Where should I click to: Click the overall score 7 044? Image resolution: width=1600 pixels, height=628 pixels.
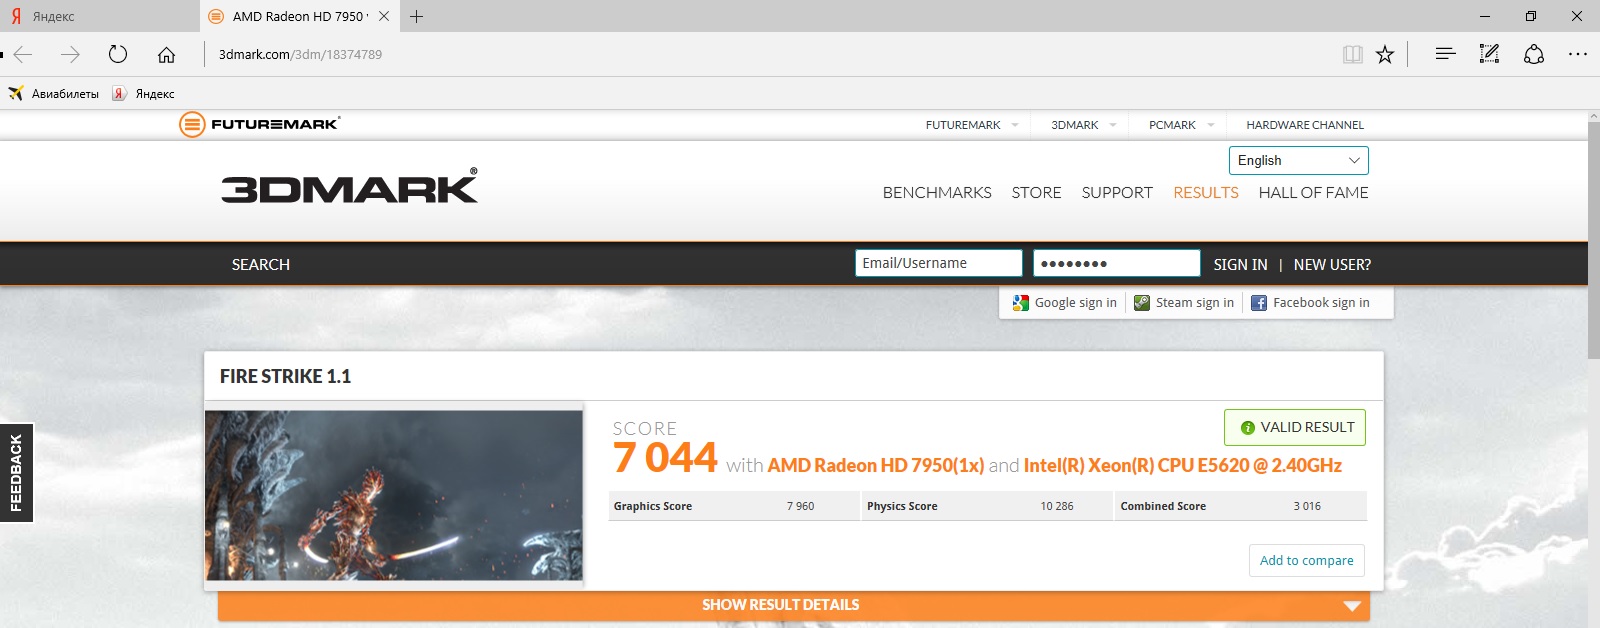(665, 458)
